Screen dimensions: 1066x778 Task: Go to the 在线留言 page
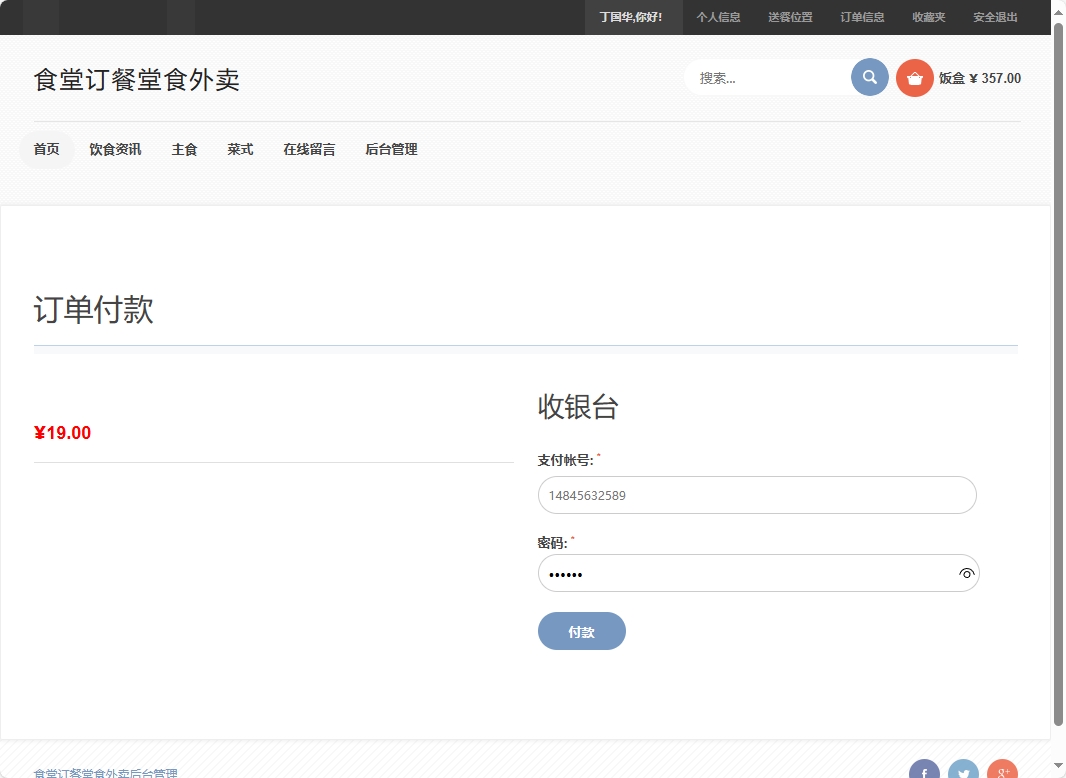(x=308, y=148)
